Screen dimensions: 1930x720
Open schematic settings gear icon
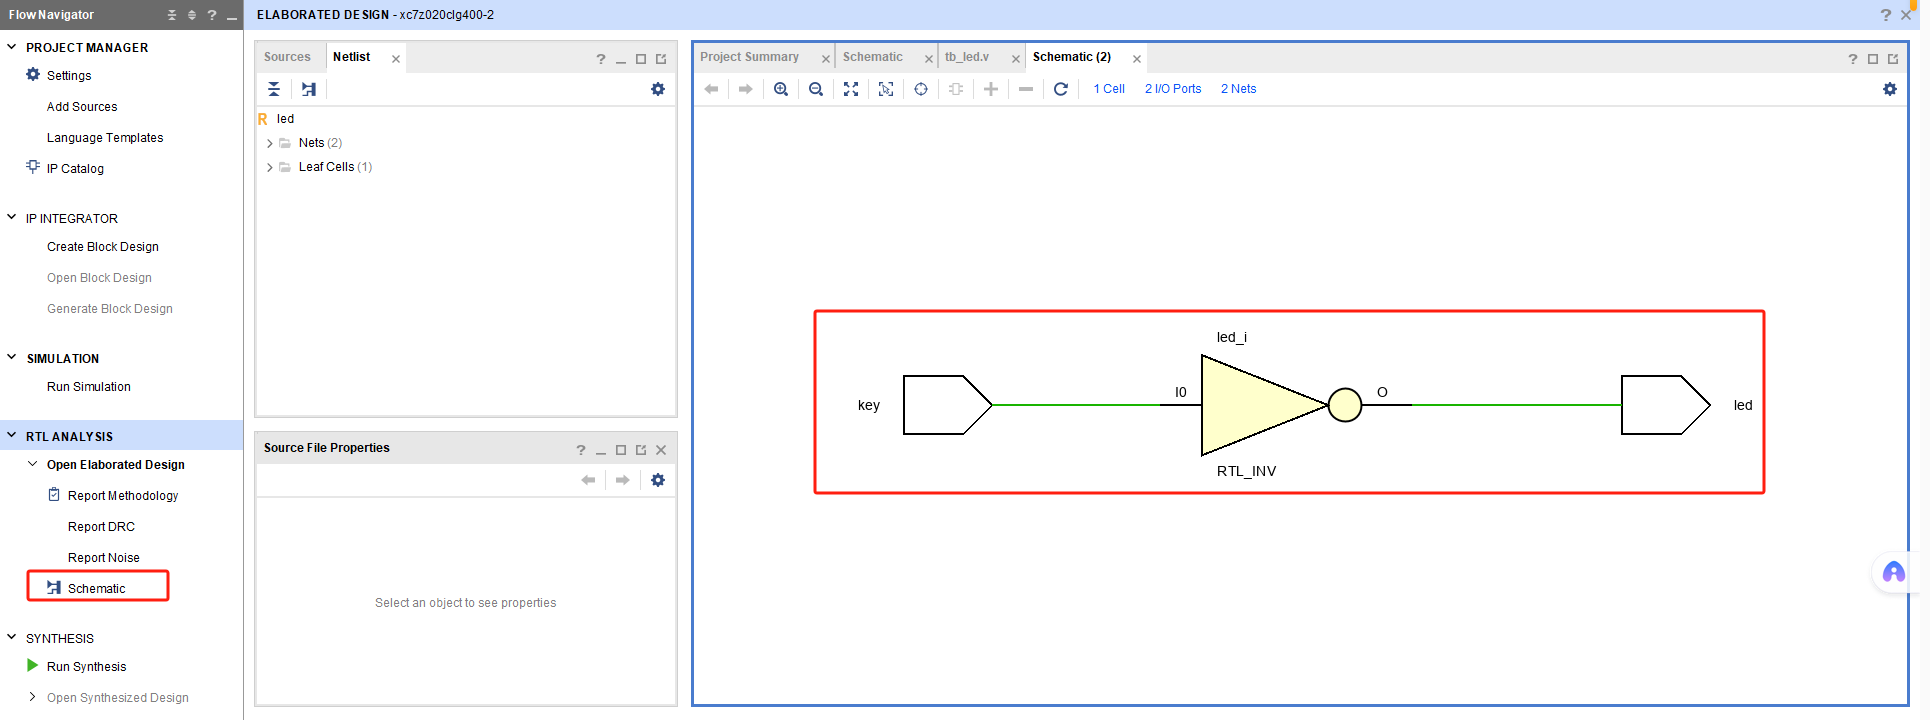(1889, 89)
